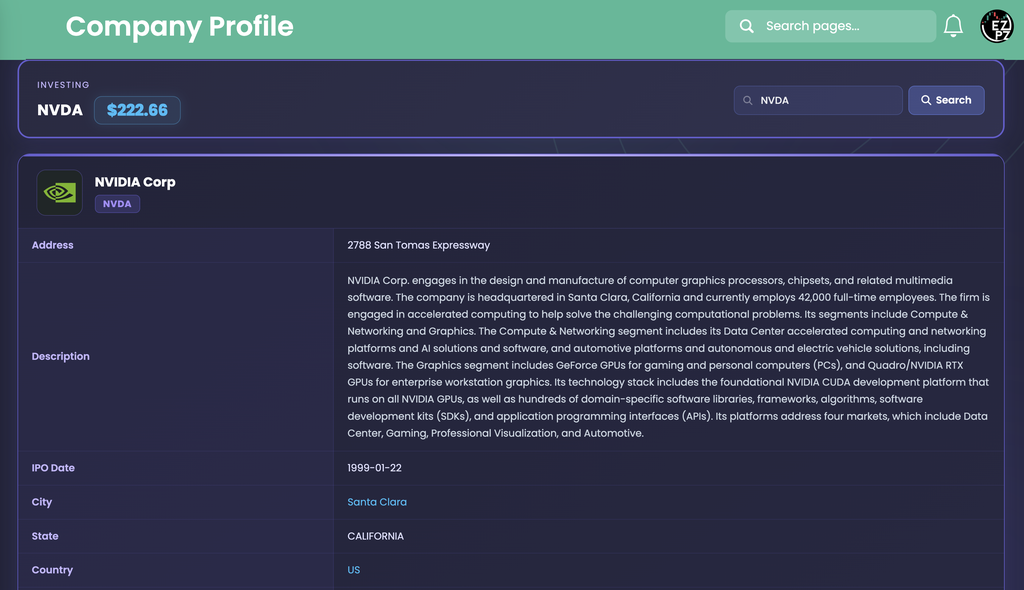Click the NVIDIA logo thumbnail
This screenshot has height=590, width=1024.
59,193
